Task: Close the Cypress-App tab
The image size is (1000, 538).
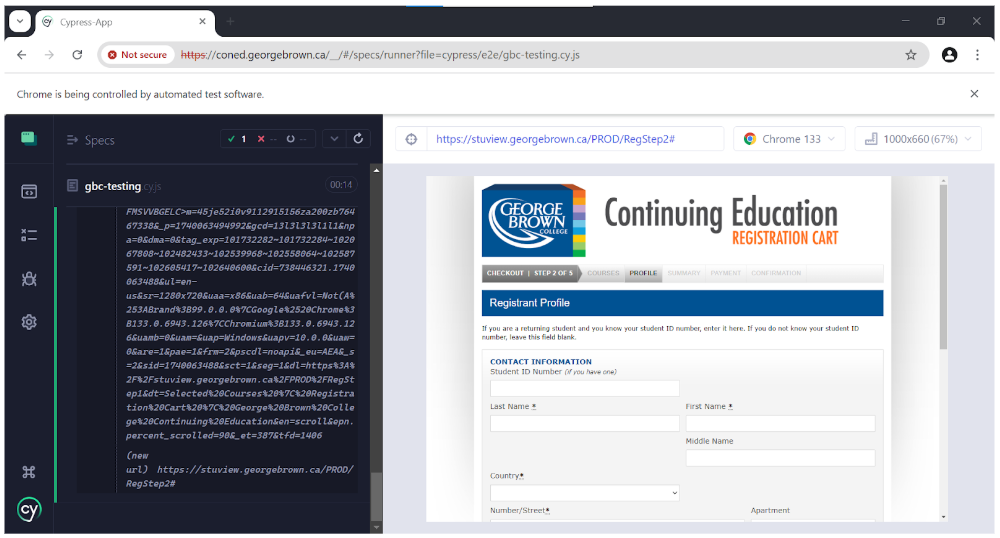Action: click(202, 22)
